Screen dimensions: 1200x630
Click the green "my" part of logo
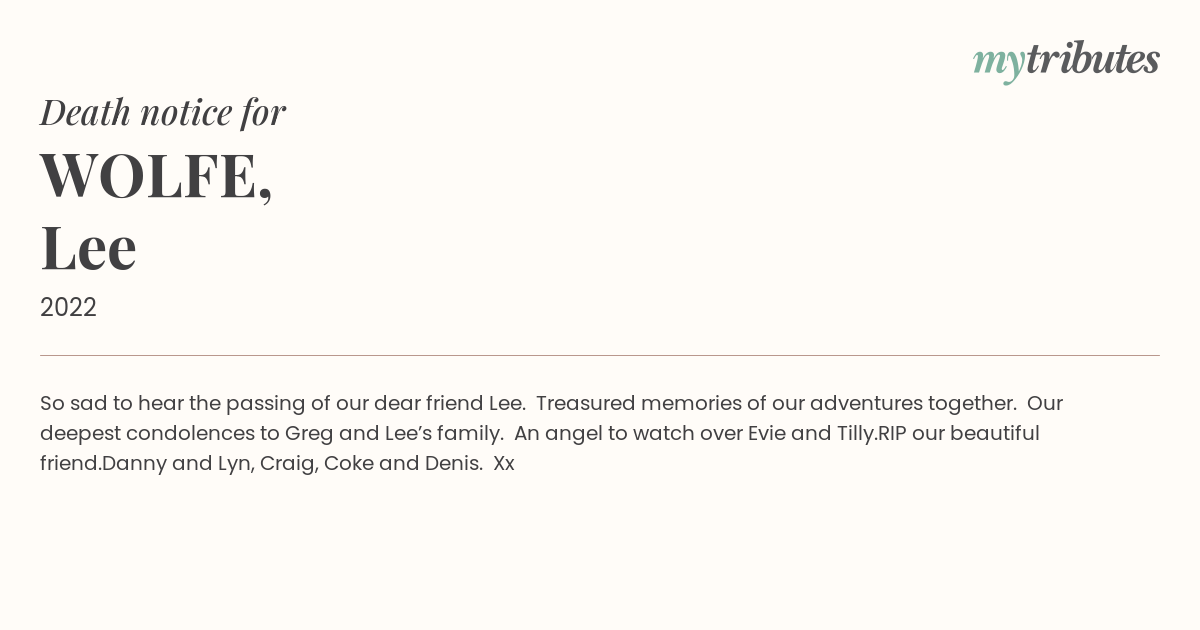999,64
